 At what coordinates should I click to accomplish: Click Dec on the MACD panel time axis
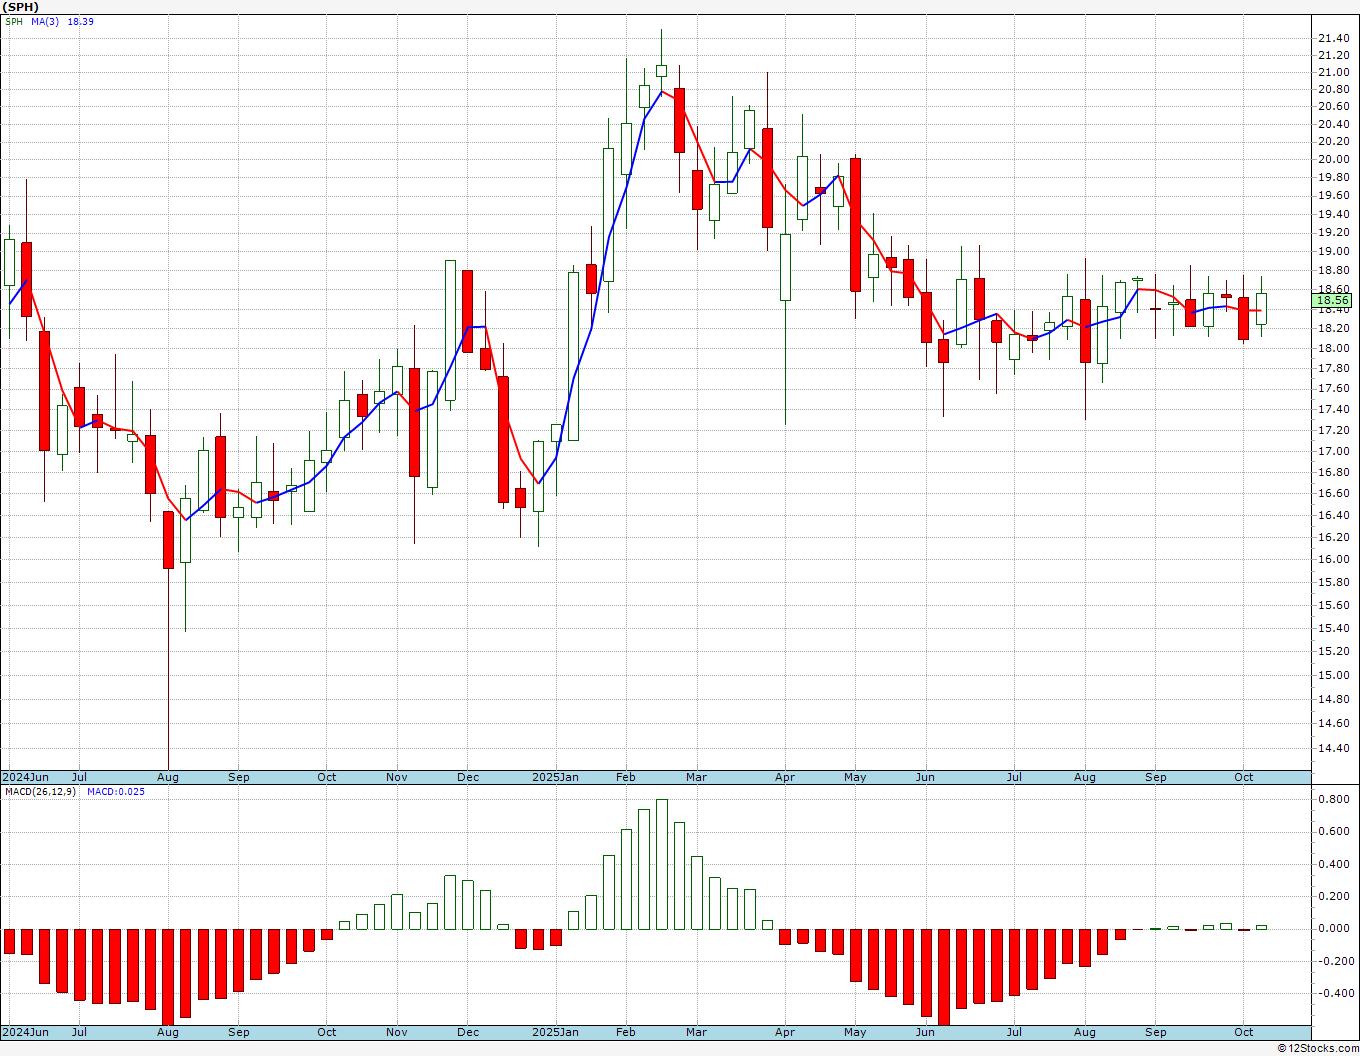point(468,1032)
